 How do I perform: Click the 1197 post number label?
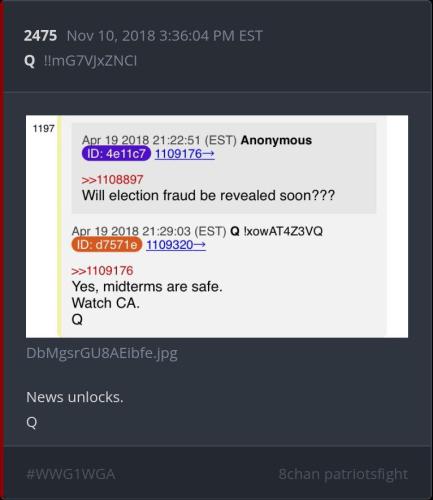tap(43, 128)
